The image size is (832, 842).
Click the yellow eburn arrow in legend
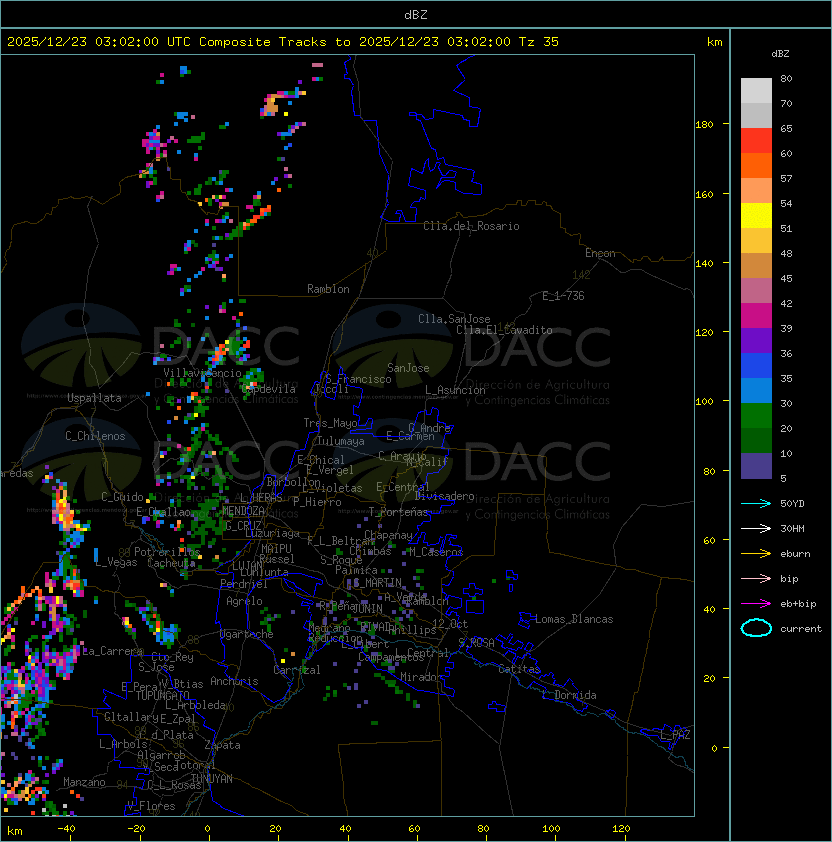pyautogui.click(x=756, y=553)
